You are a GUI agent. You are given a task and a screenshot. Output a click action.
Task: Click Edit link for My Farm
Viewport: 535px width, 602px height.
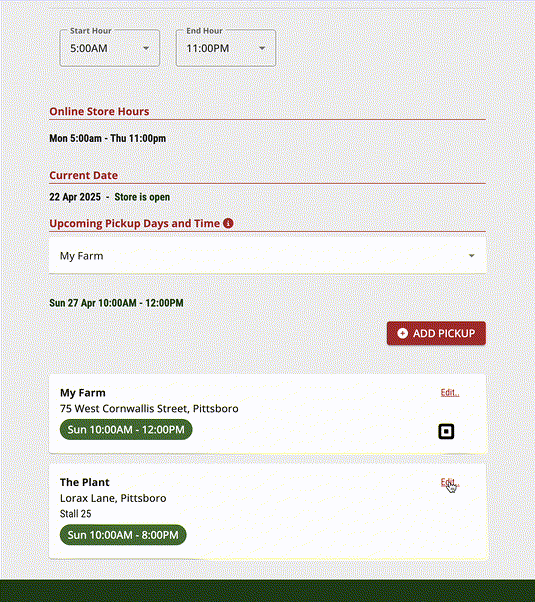[450, 392]
